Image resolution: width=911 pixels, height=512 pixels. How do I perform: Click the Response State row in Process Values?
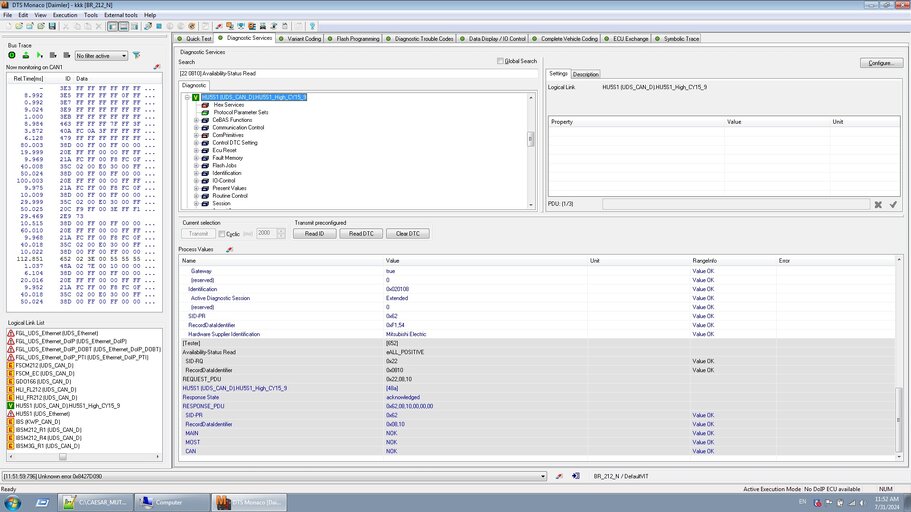[x=538, y=398]
